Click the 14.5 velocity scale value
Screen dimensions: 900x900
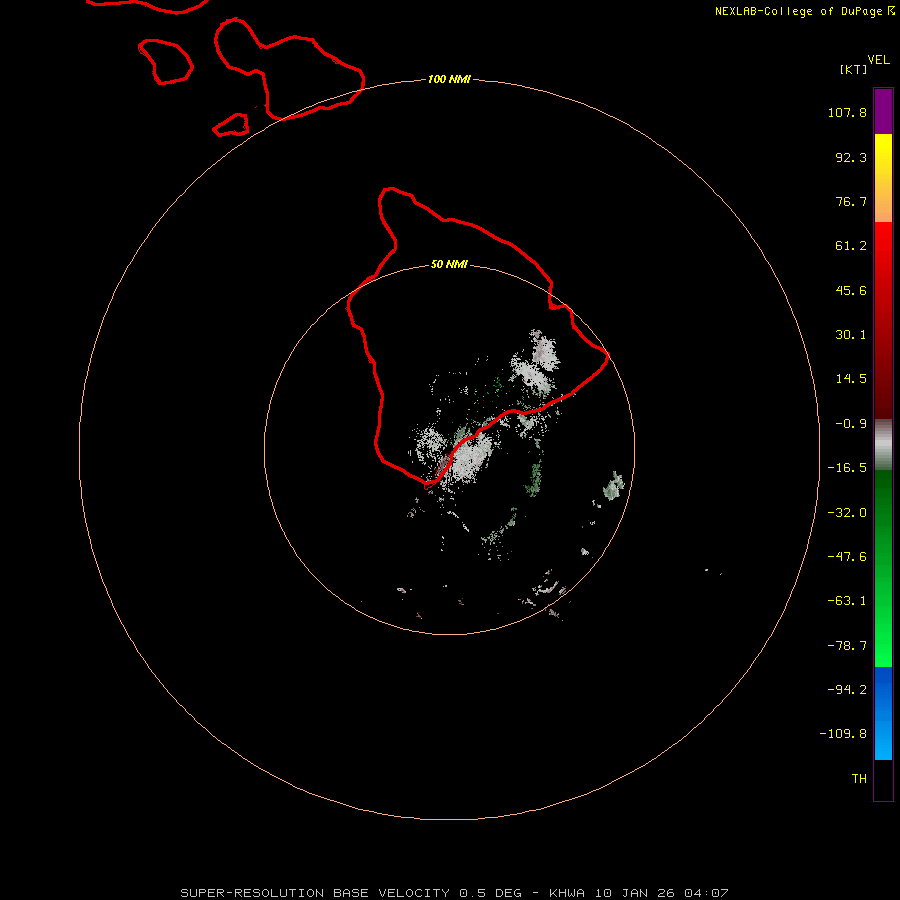851,379
